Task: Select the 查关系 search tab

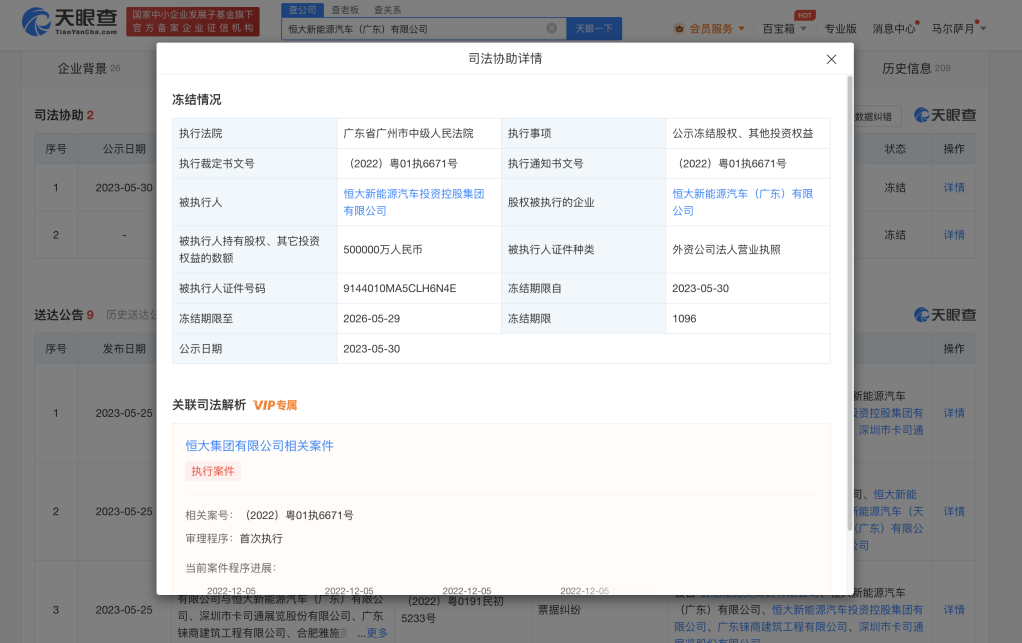Action: (387, 10)
